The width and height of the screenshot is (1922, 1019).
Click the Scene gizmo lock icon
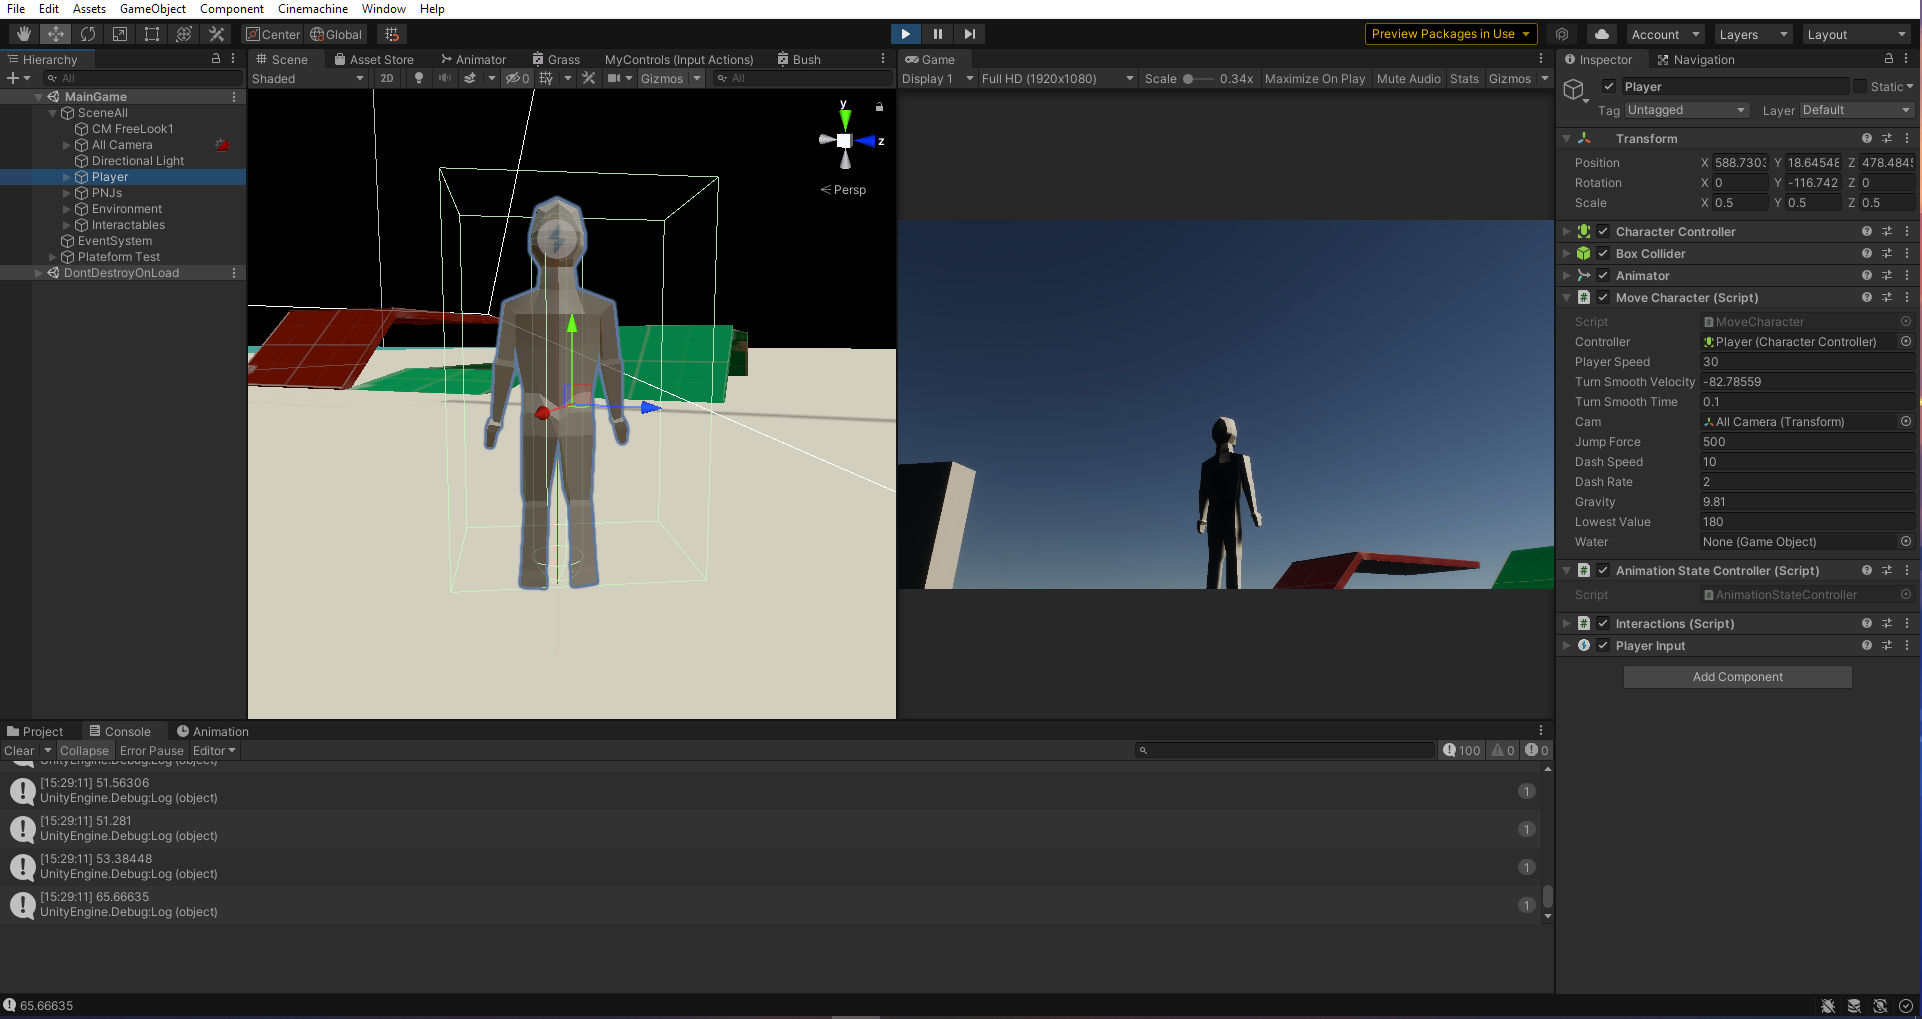tap(879, 106)
